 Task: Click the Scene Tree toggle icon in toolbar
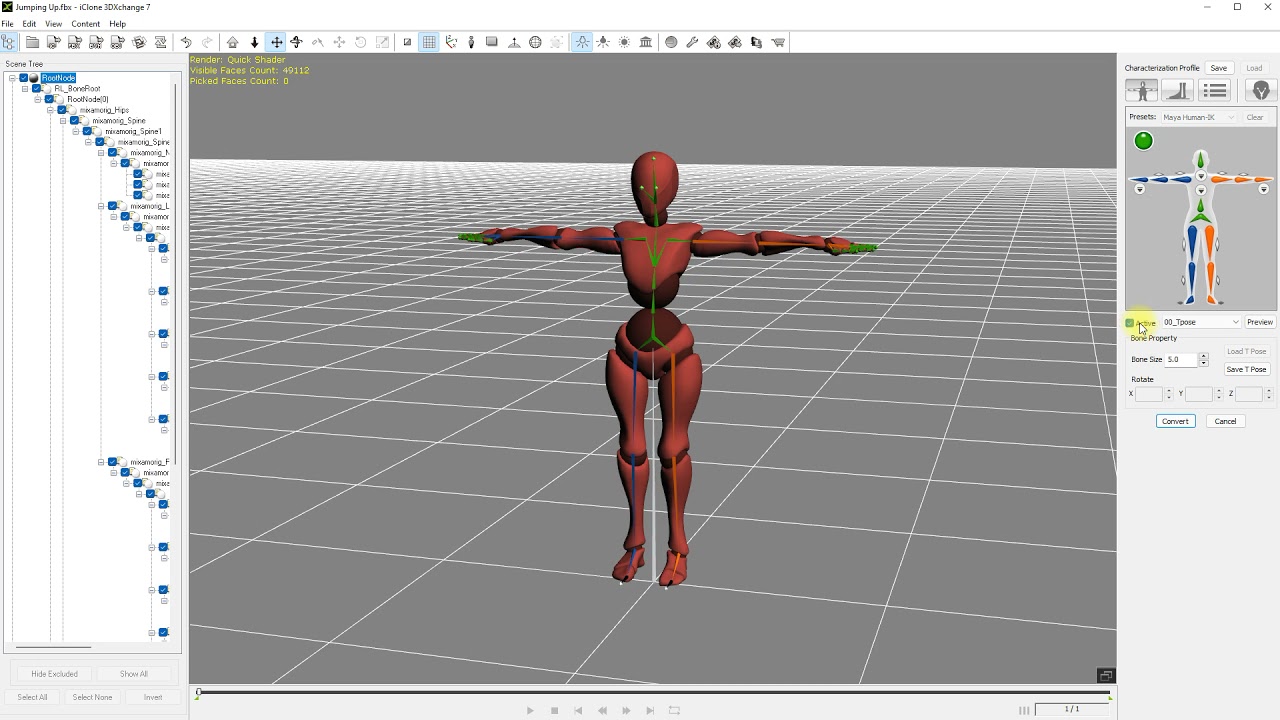coord(9,42)
